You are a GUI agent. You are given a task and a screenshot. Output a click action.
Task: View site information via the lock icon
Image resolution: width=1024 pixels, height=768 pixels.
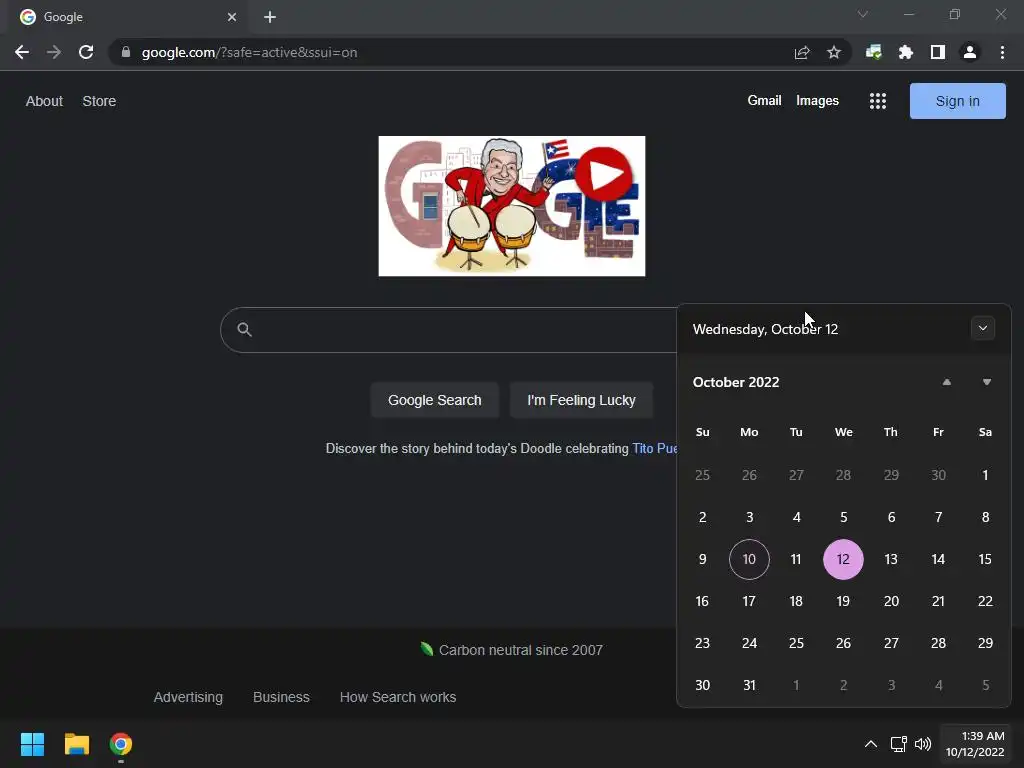pyautogui.click(x=126, y=52)
